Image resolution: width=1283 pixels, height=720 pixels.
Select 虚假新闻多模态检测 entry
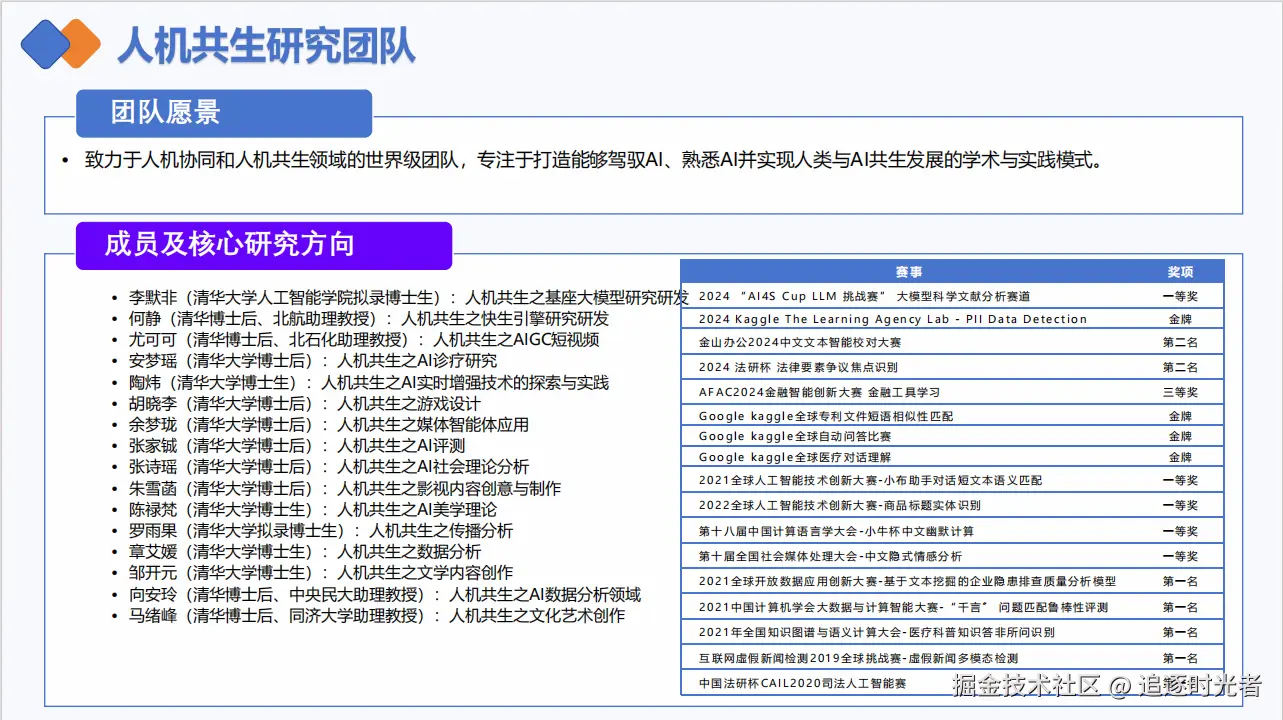coord(858,658)
